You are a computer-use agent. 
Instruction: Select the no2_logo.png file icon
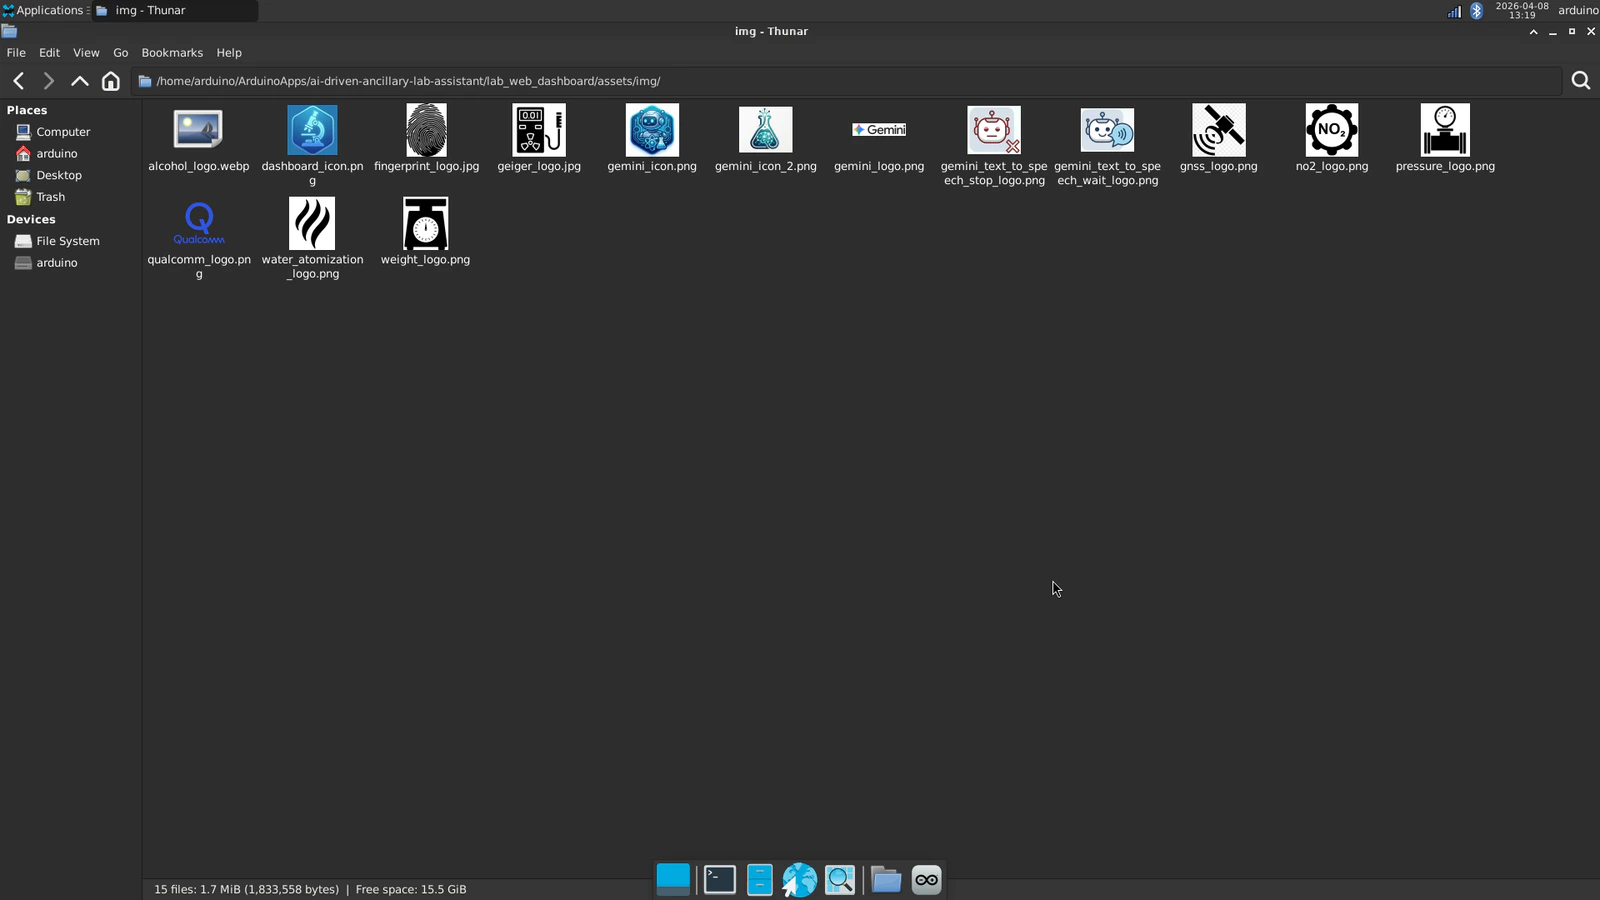(1332, 130)
